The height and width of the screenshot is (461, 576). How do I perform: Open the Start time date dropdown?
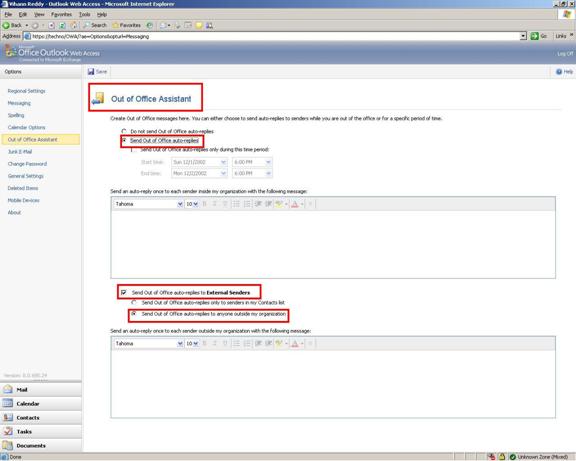point(223,162)
